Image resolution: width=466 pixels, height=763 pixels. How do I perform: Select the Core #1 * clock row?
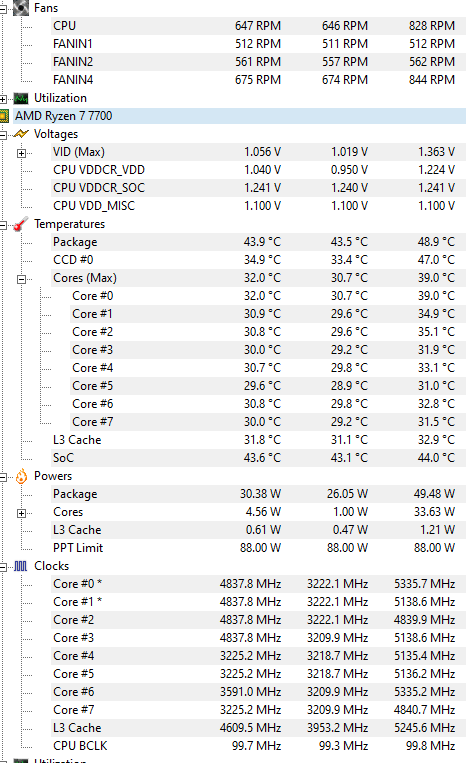[x=258, y=602]
